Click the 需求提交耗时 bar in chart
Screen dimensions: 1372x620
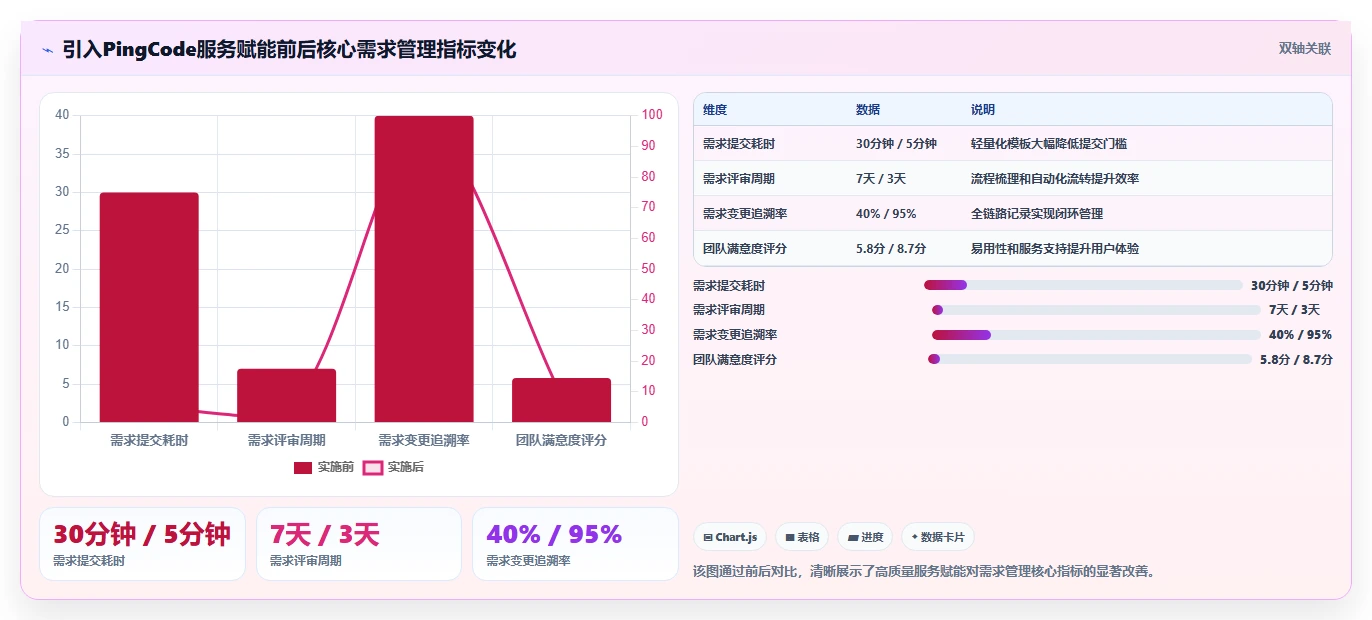[x=149, y=307]
